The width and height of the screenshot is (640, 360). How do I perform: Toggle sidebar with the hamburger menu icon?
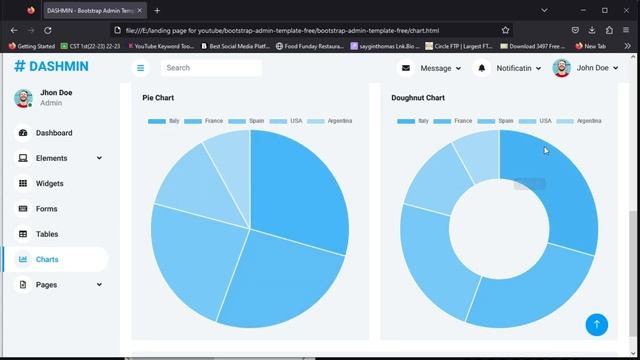140,68
